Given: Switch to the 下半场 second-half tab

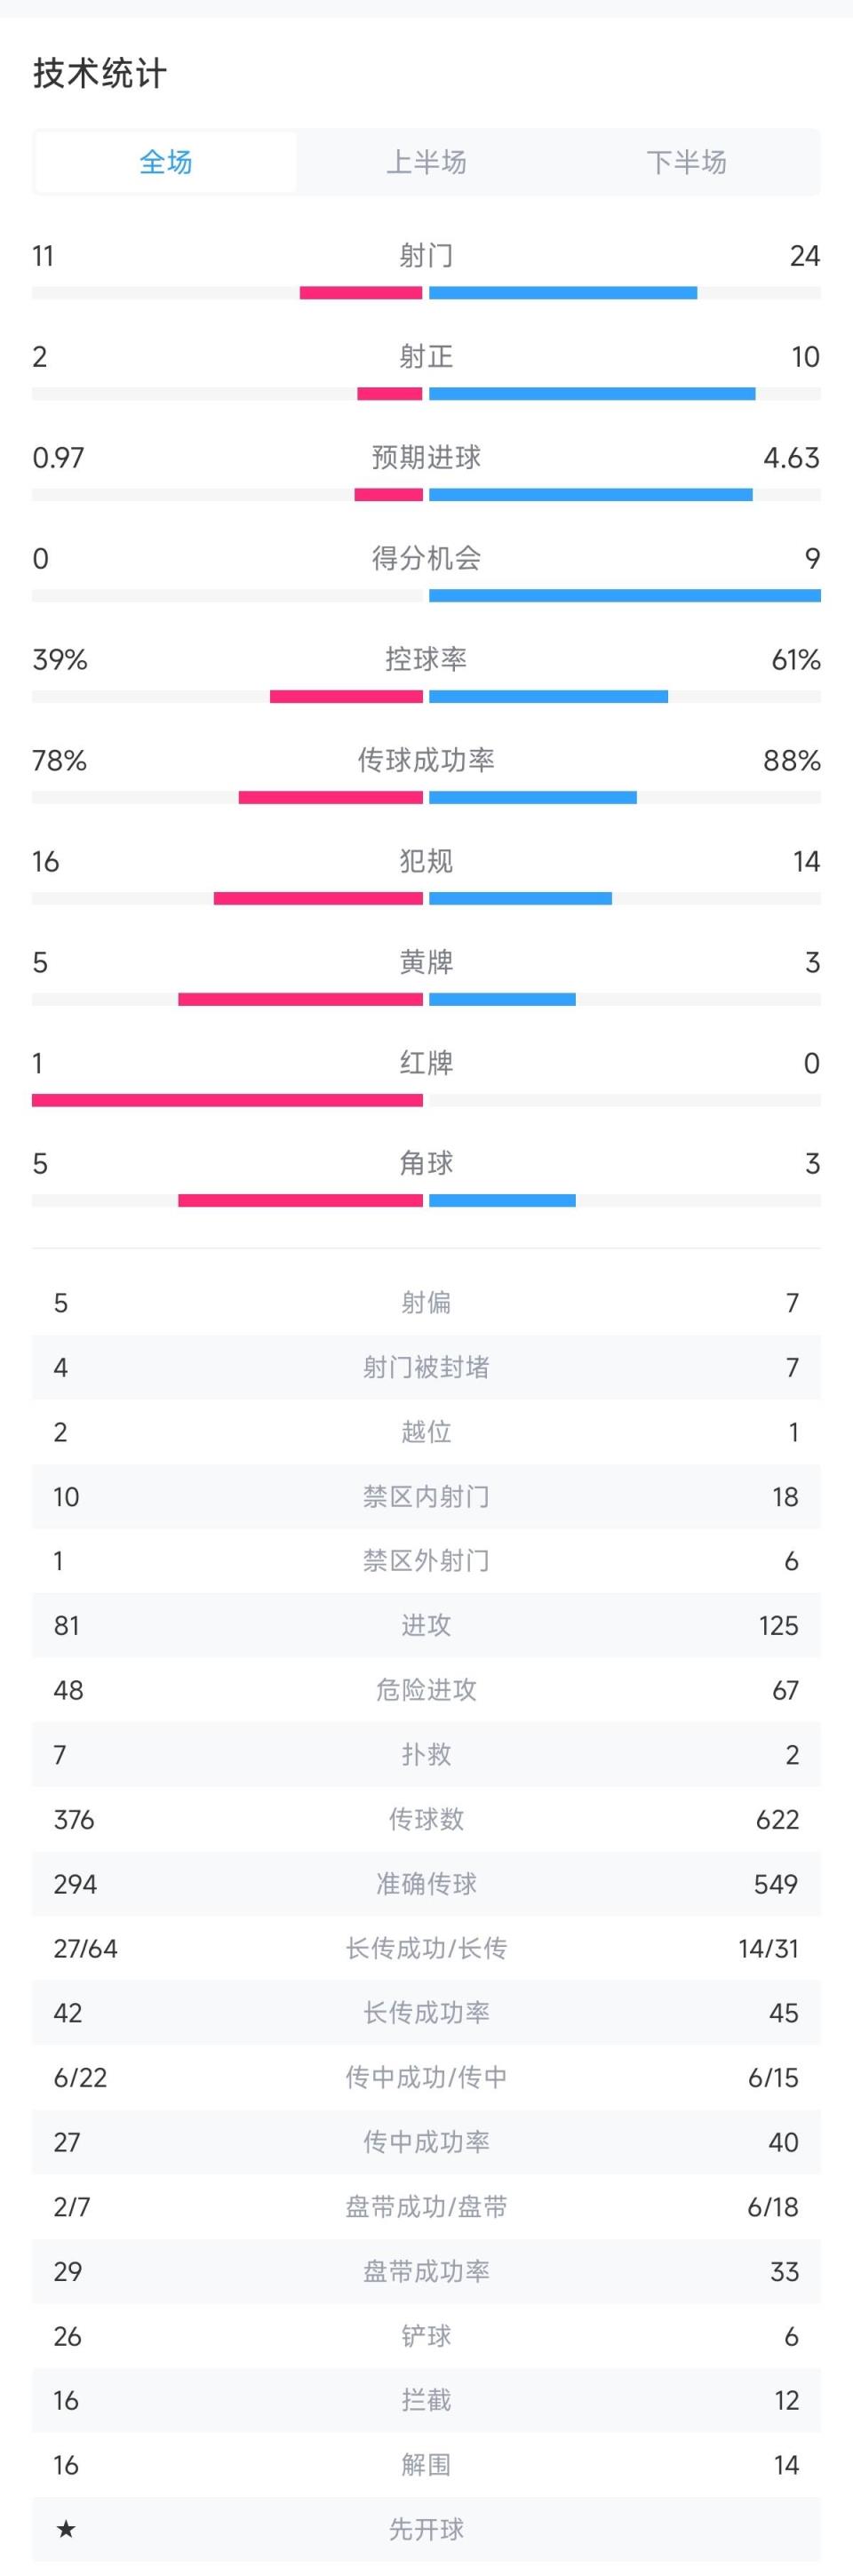Looking at the screenshot, I should tap(686, 162).
